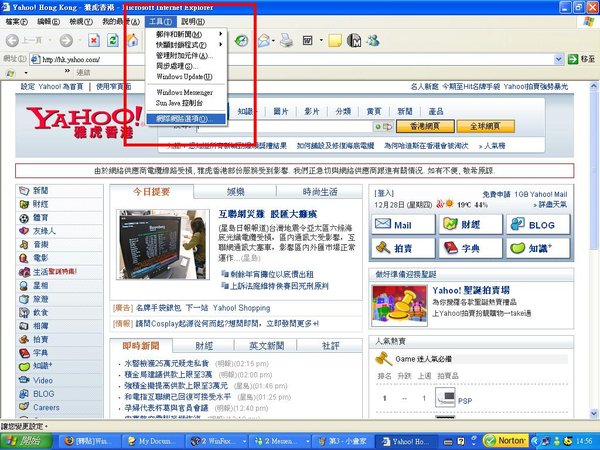Click the Edit with Word toolbar icon
The image size is (600, 450).
308,40
